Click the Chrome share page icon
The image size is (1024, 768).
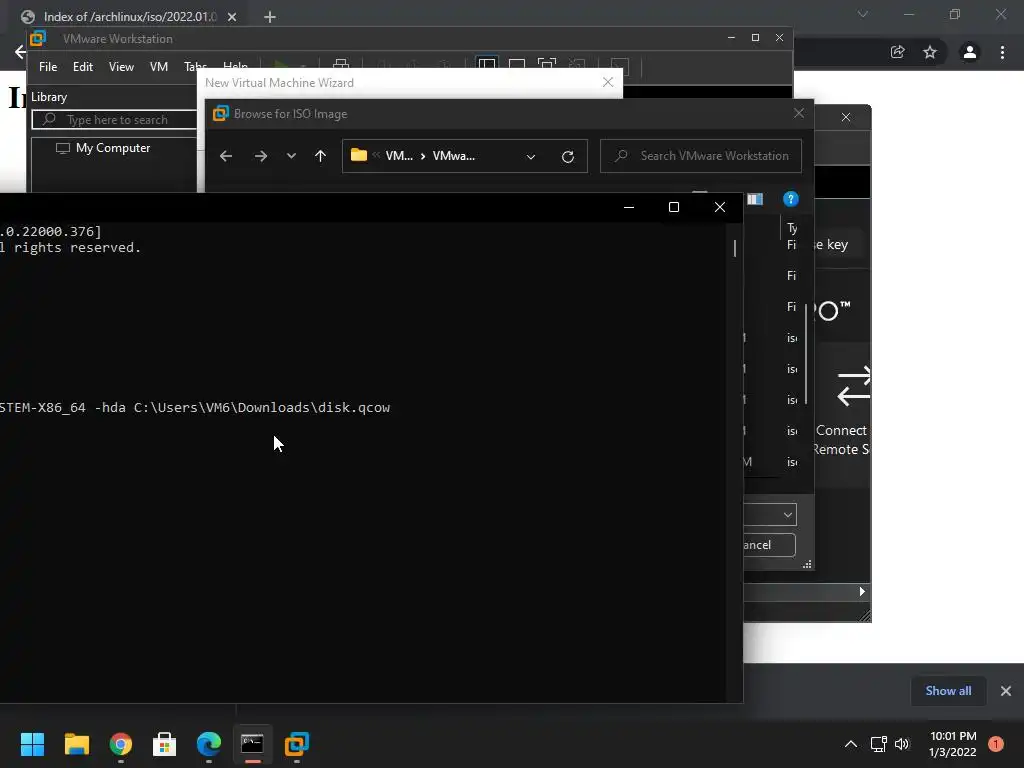pyautogui.click(x=897, y=52)
